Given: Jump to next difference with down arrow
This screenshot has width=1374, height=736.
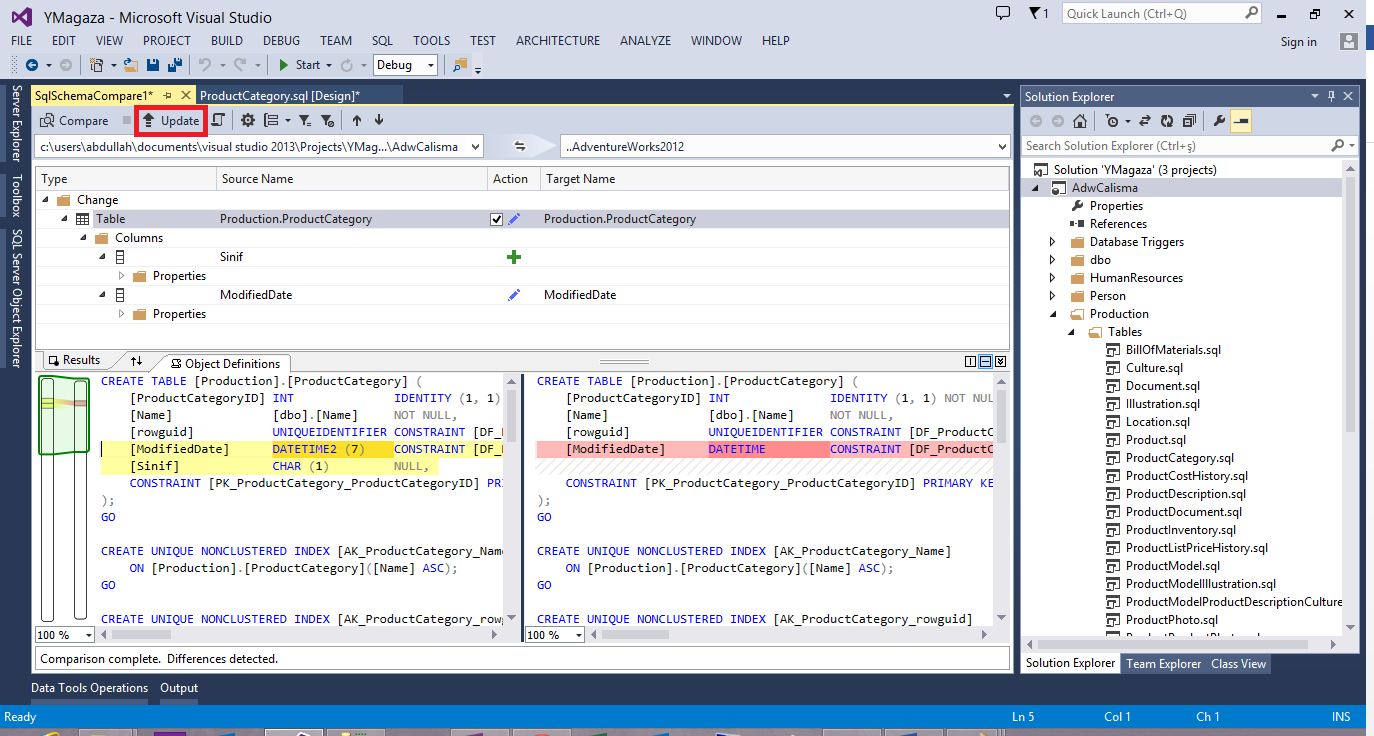Looking at the screenshot, I should pos(379,120).
